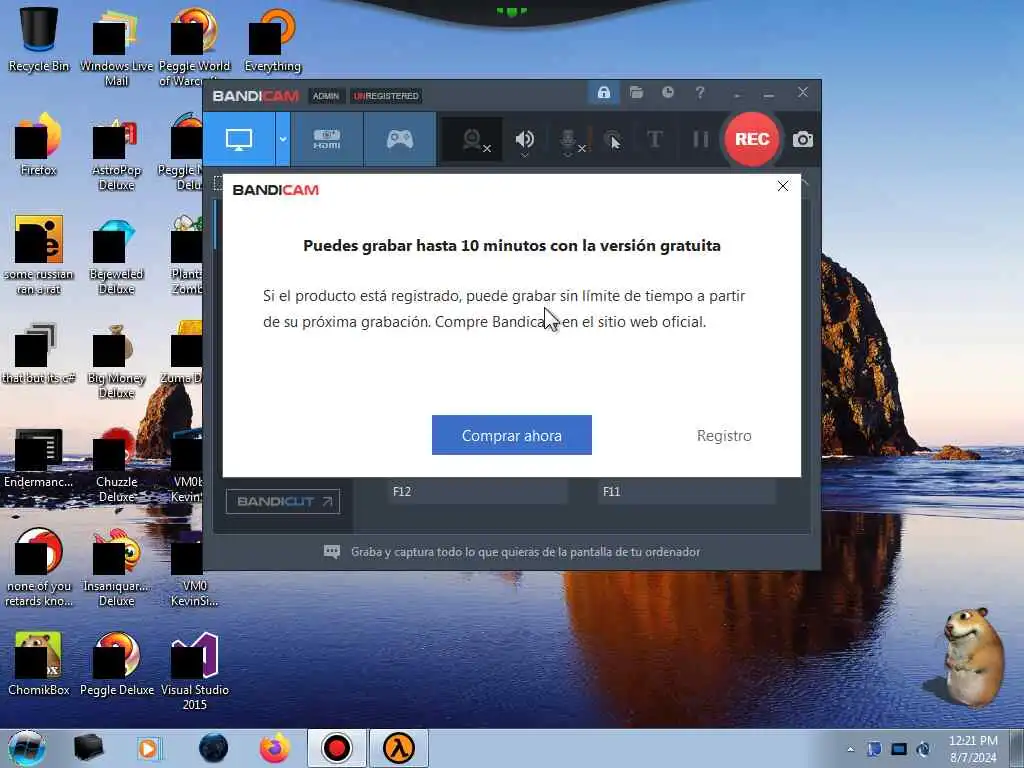Viewport: 1024px width, 768px height.
Task: Click the text overlay T icon
Action: coord(654,139)
